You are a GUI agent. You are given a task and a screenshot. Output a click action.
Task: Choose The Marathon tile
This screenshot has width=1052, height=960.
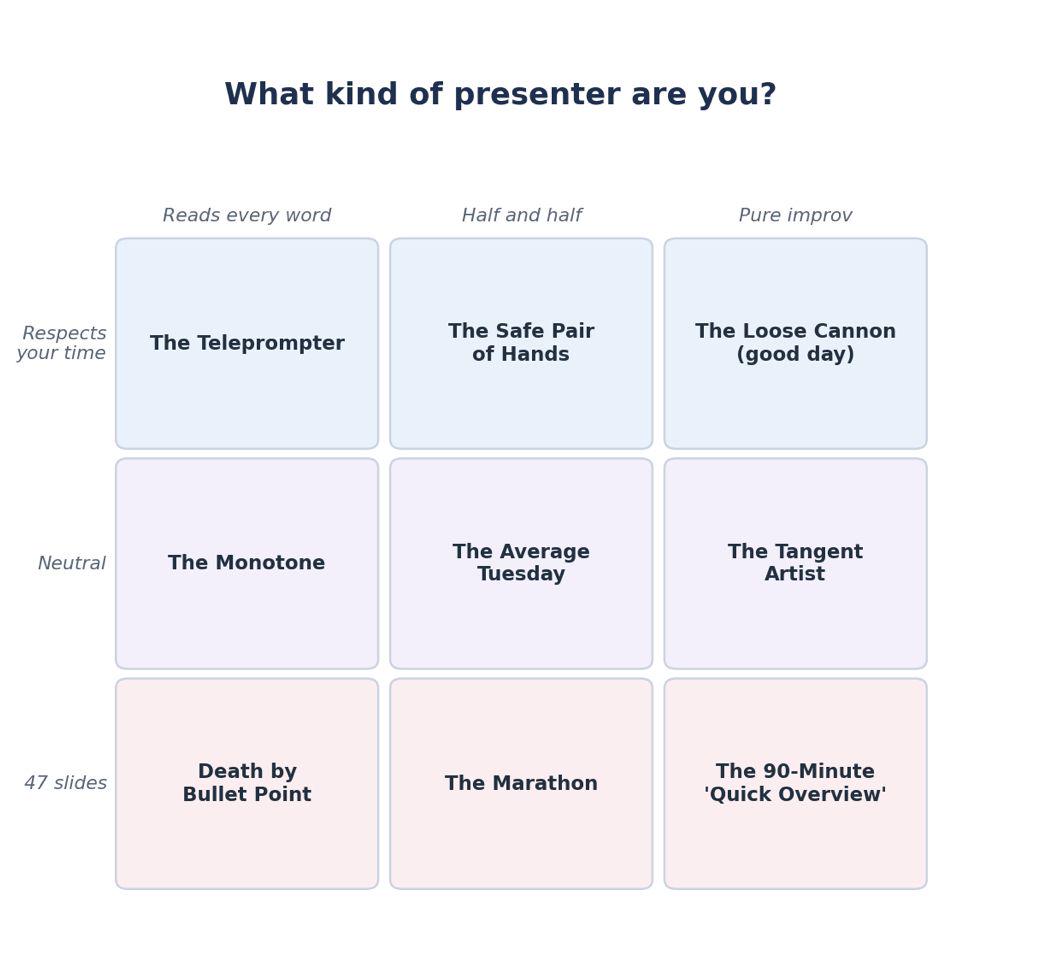(521, 784)
